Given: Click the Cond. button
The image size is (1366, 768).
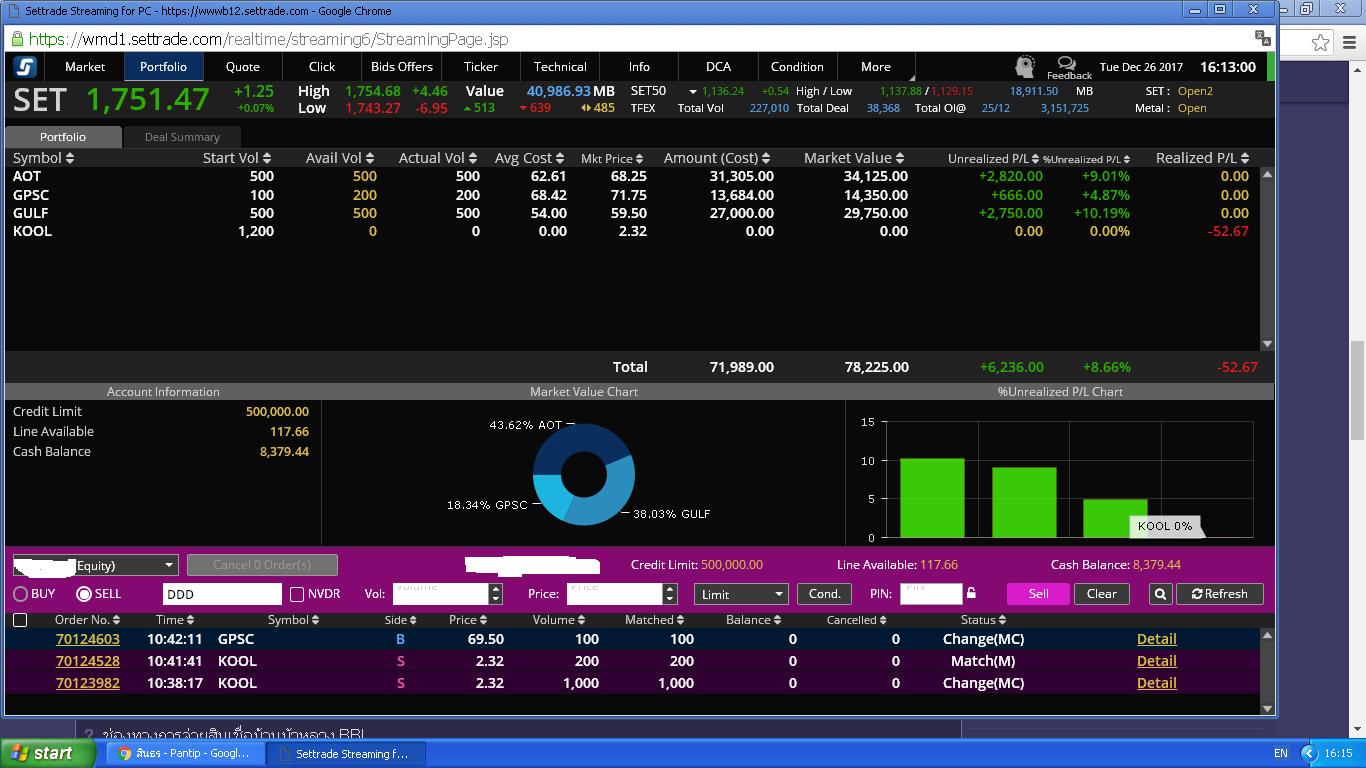Looking at the screenshot, I should point(824,594).
